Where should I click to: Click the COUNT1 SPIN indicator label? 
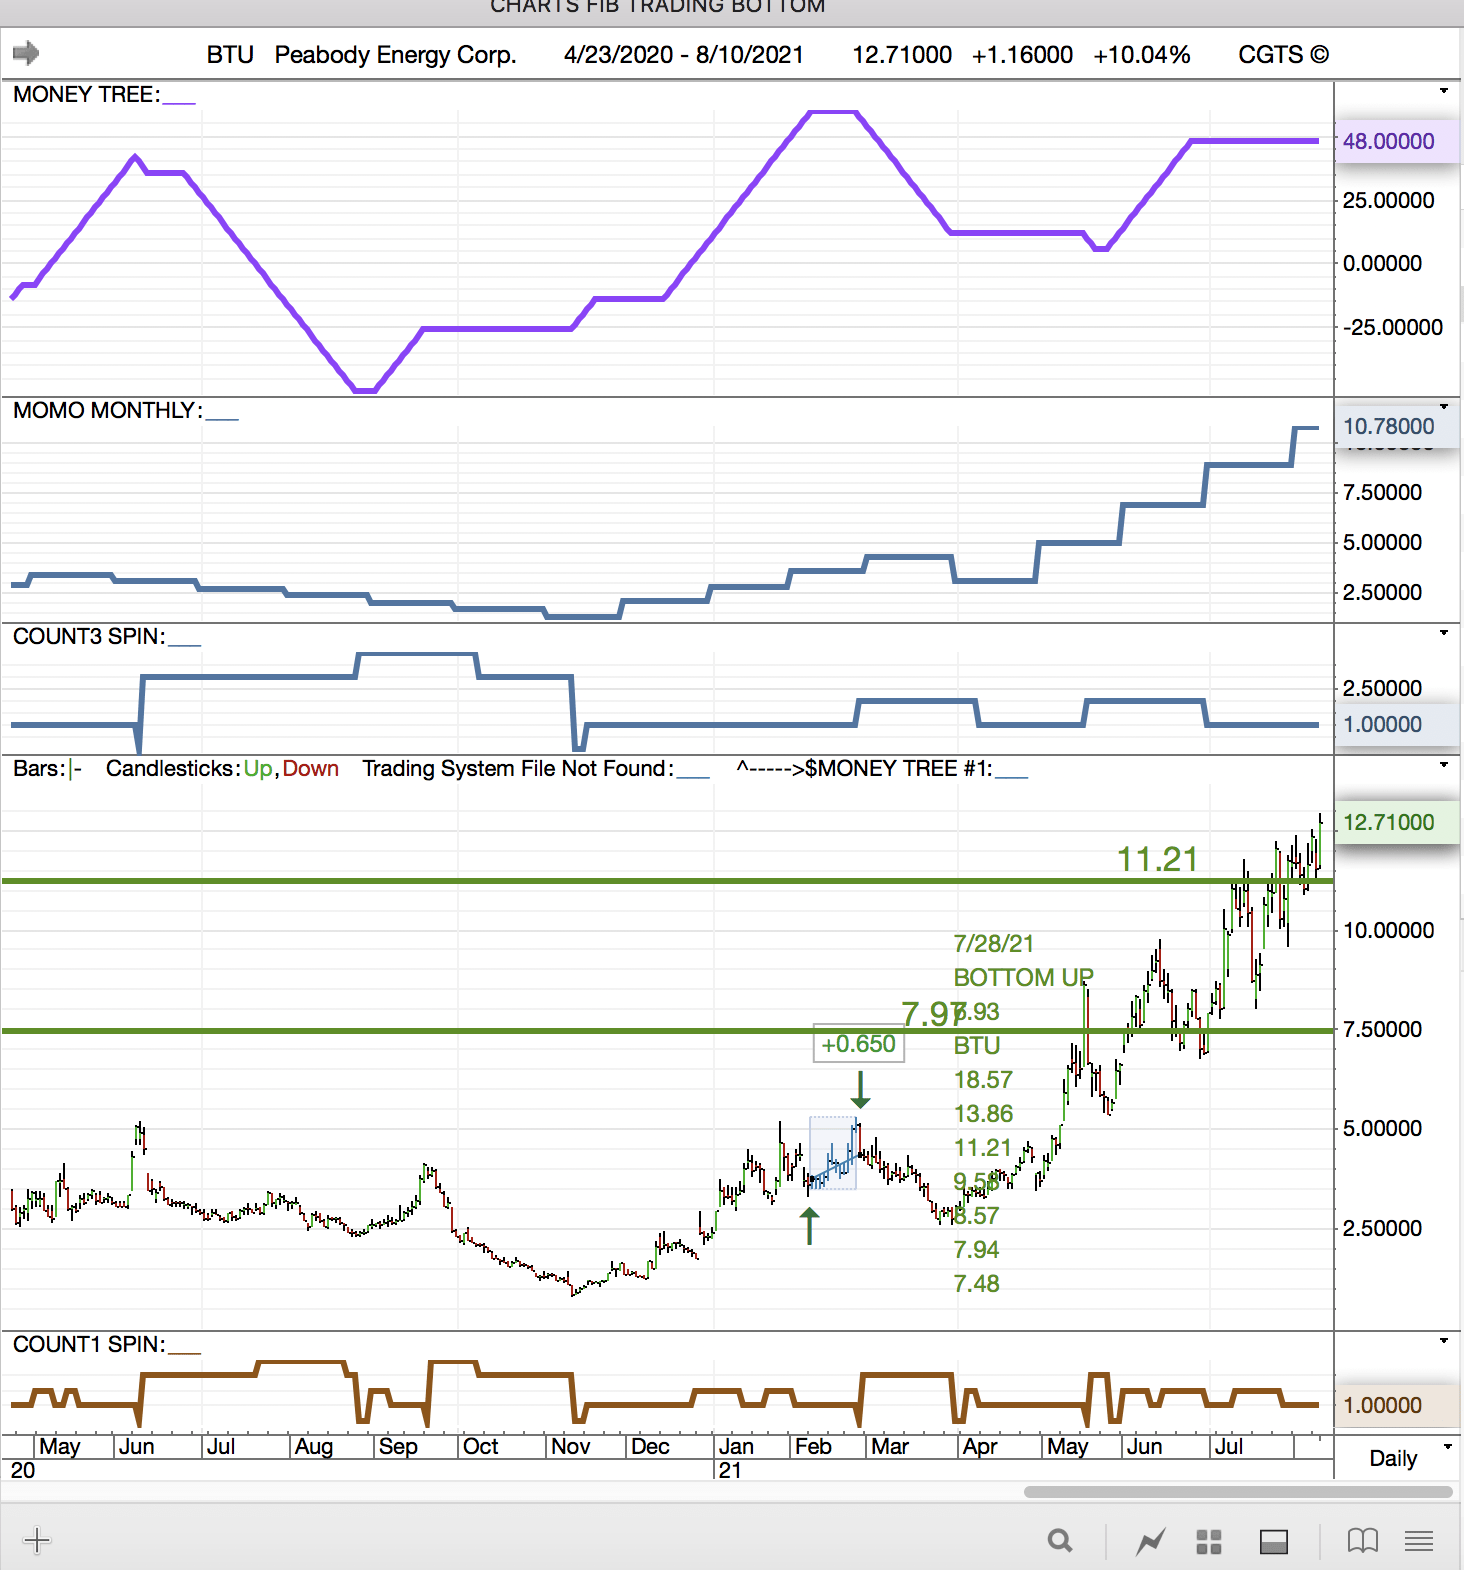(x=89, y=1345)
